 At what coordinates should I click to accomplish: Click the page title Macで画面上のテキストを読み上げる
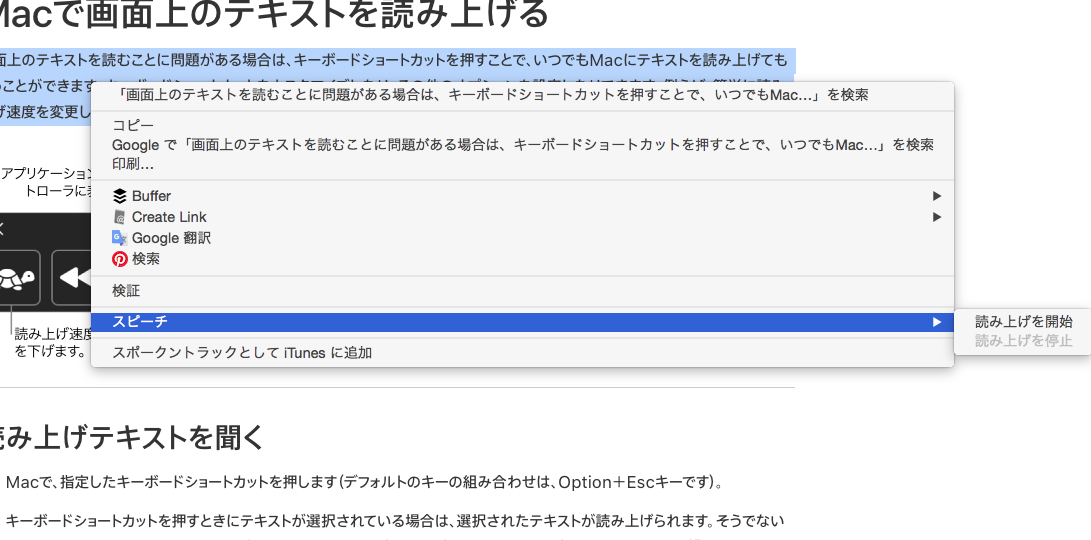pos(275,14)
